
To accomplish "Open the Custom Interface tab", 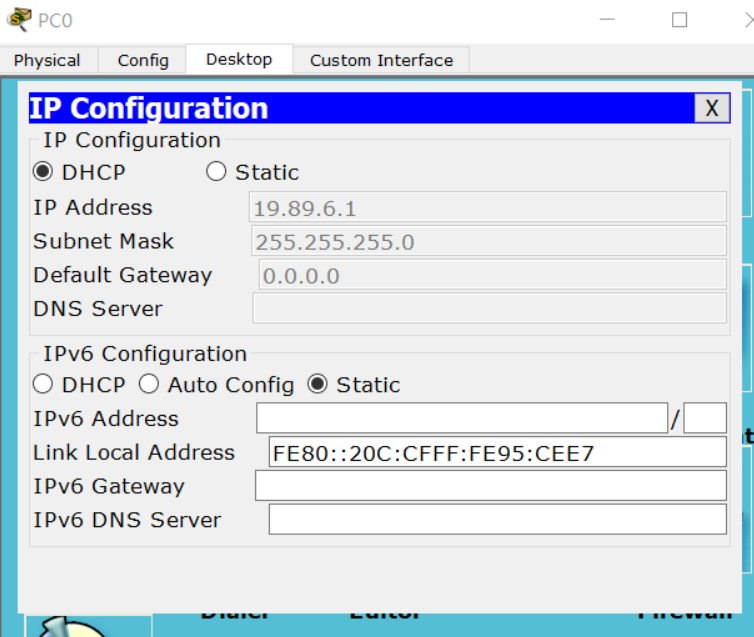I will (381, 61).
